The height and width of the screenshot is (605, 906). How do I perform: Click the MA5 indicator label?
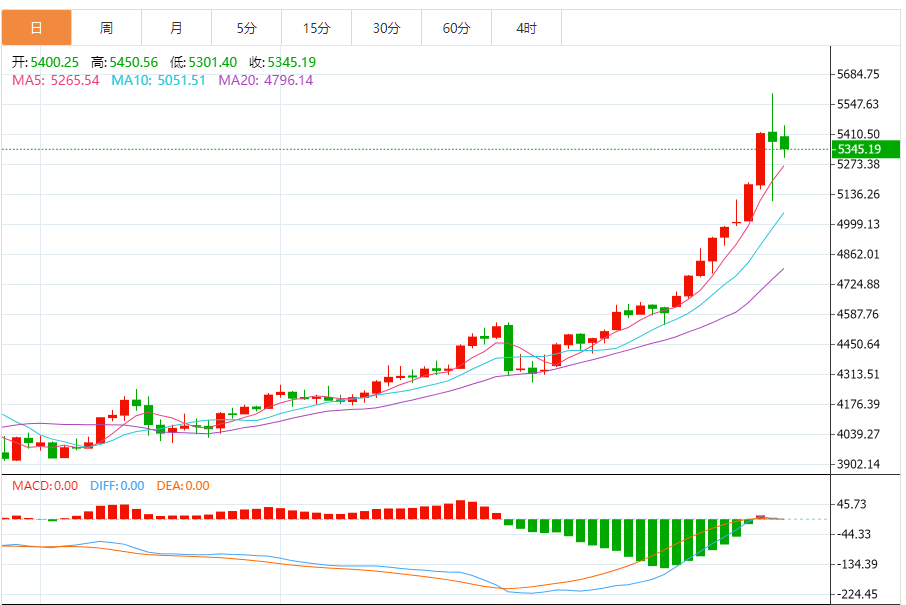55,80
